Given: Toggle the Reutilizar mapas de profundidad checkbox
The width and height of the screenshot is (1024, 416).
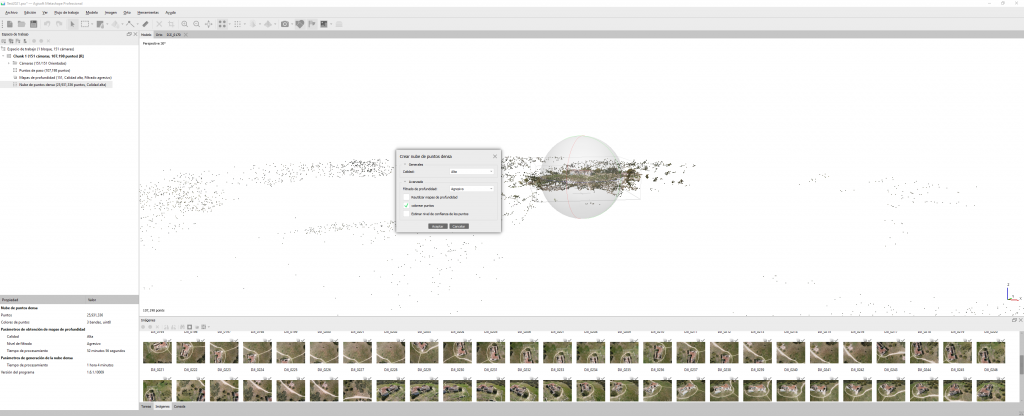Looking at the screenshot, I should pyautogui.click(x=406, y=197).
